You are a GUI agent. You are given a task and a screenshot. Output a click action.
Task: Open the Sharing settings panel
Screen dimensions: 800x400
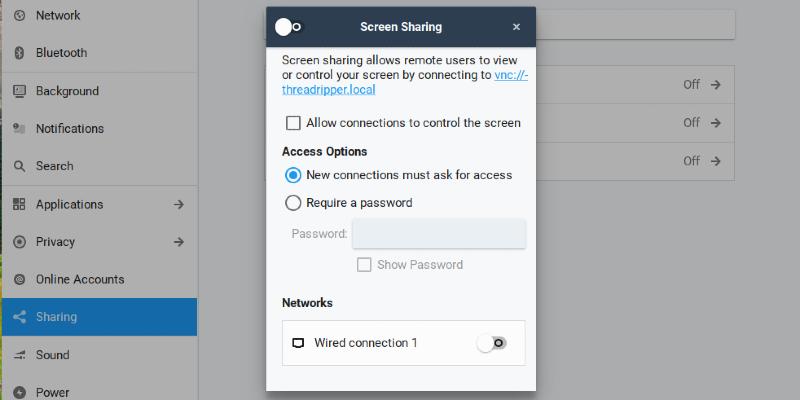pyautogui.click(x=56, y=317)
